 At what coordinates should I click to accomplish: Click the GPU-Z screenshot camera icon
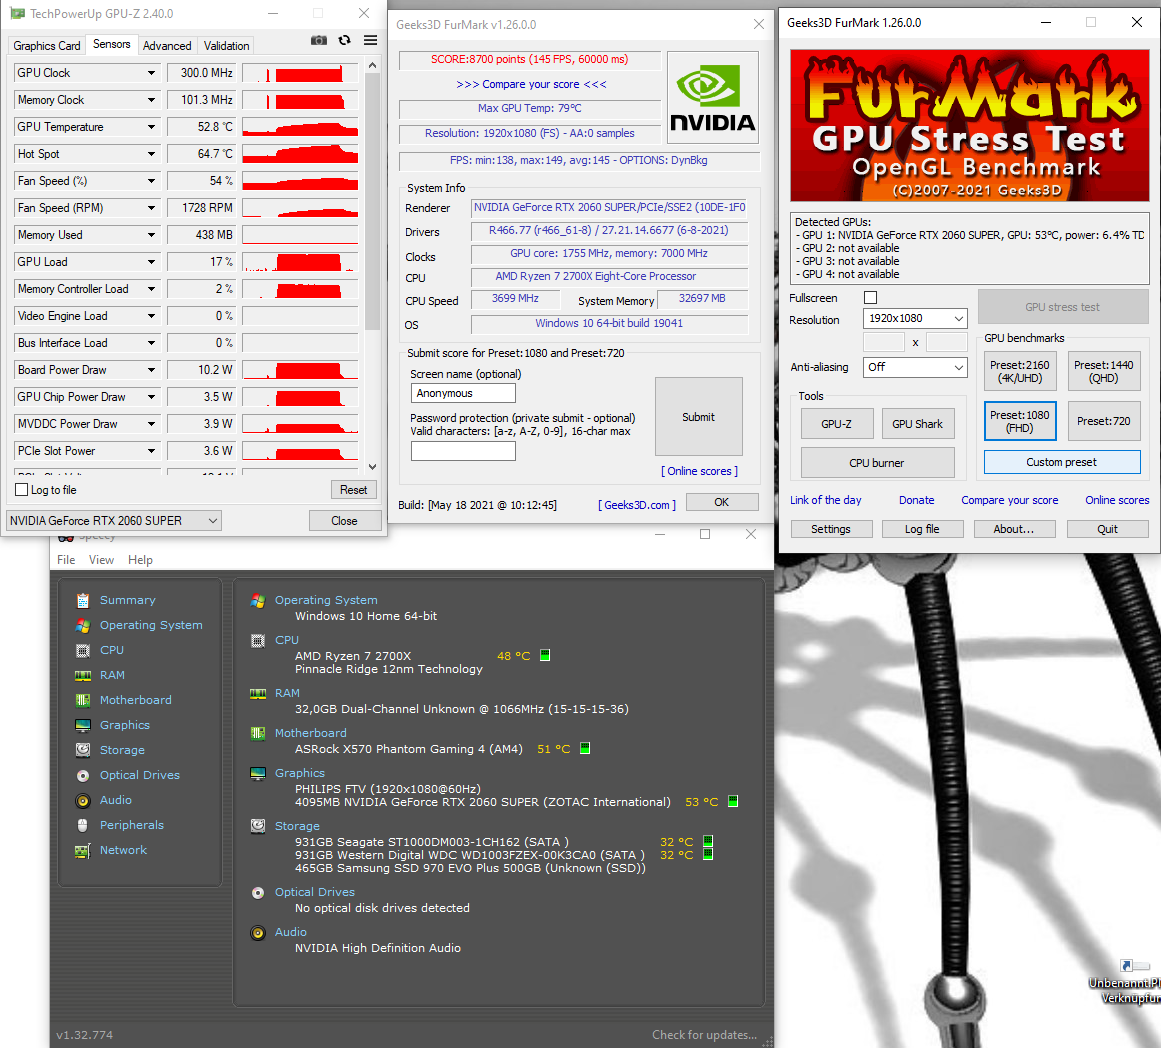click(x=319, y=40)
